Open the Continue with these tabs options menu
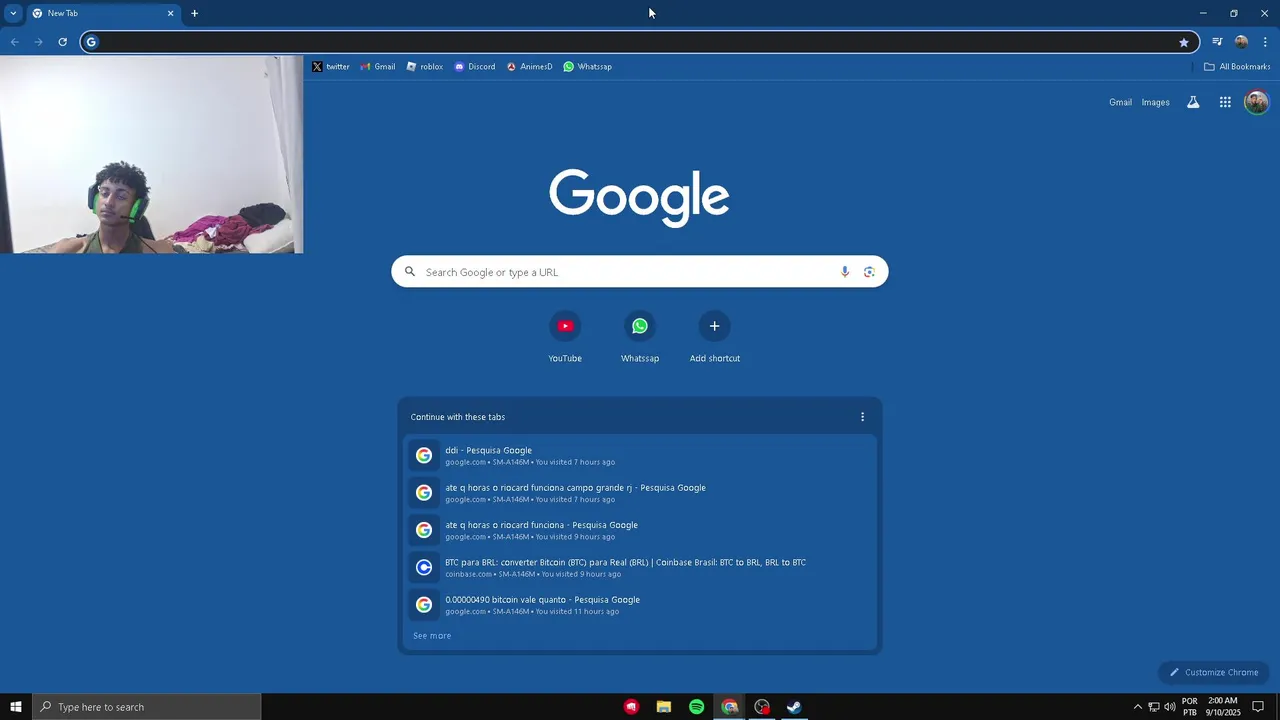 tap(862, 417)
